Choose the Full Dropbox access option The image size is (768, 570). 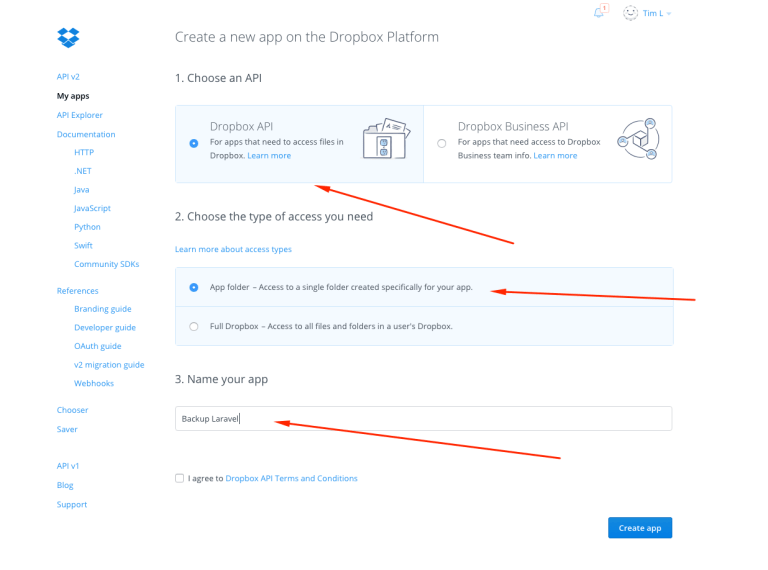point(194,326)
